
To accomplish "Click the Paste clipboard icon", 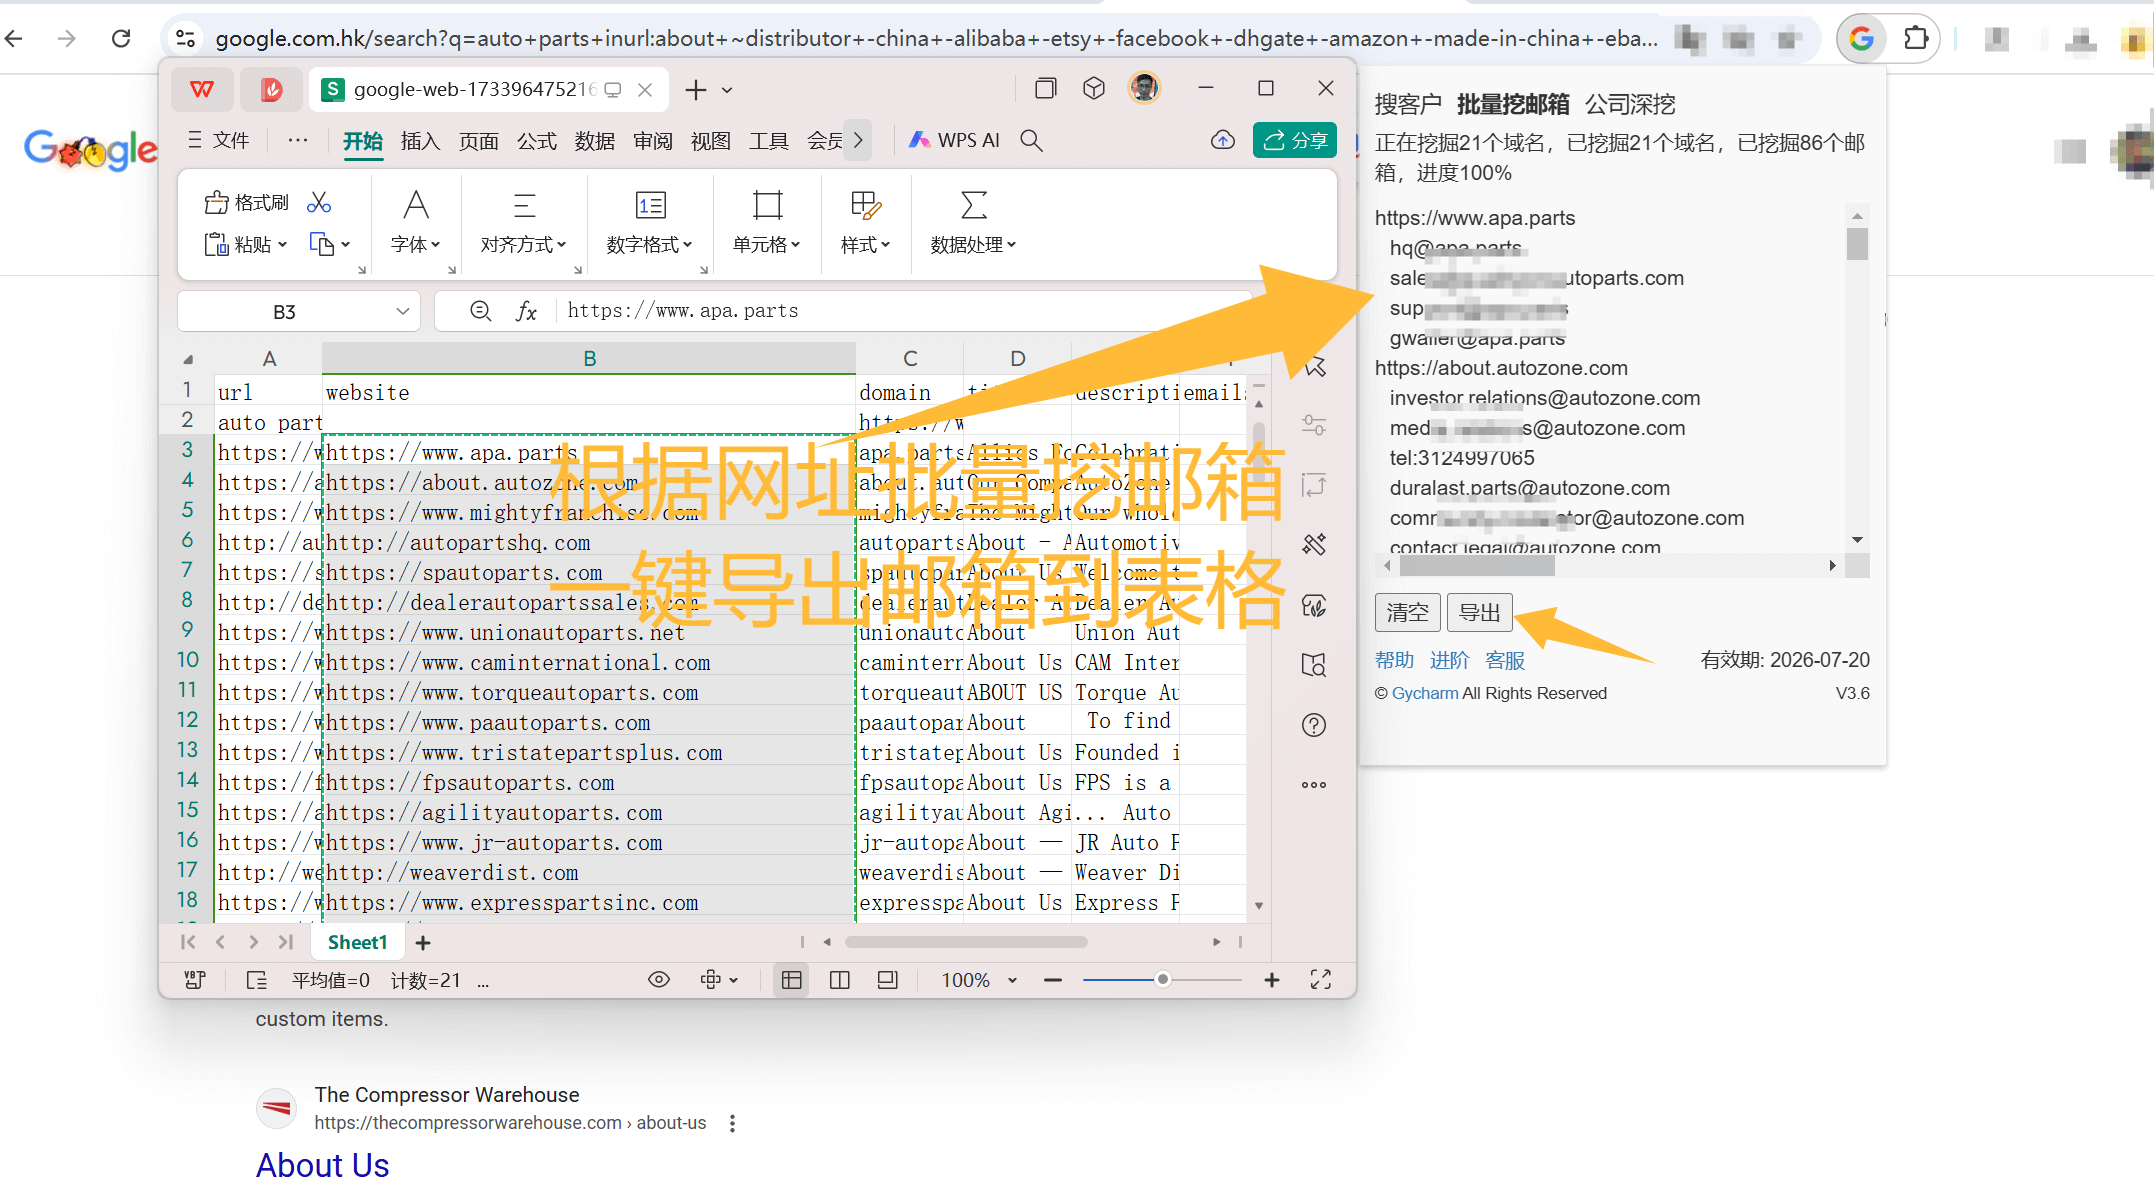I will [216, 244].
